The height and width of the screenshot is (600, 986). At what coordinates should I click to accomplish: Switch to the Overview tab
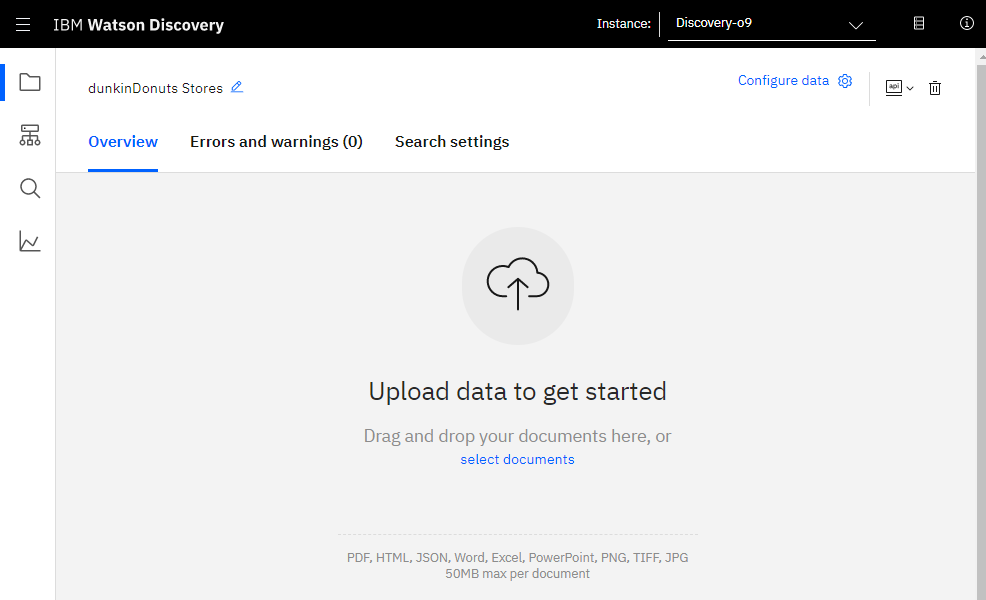(x=123, y=142)
